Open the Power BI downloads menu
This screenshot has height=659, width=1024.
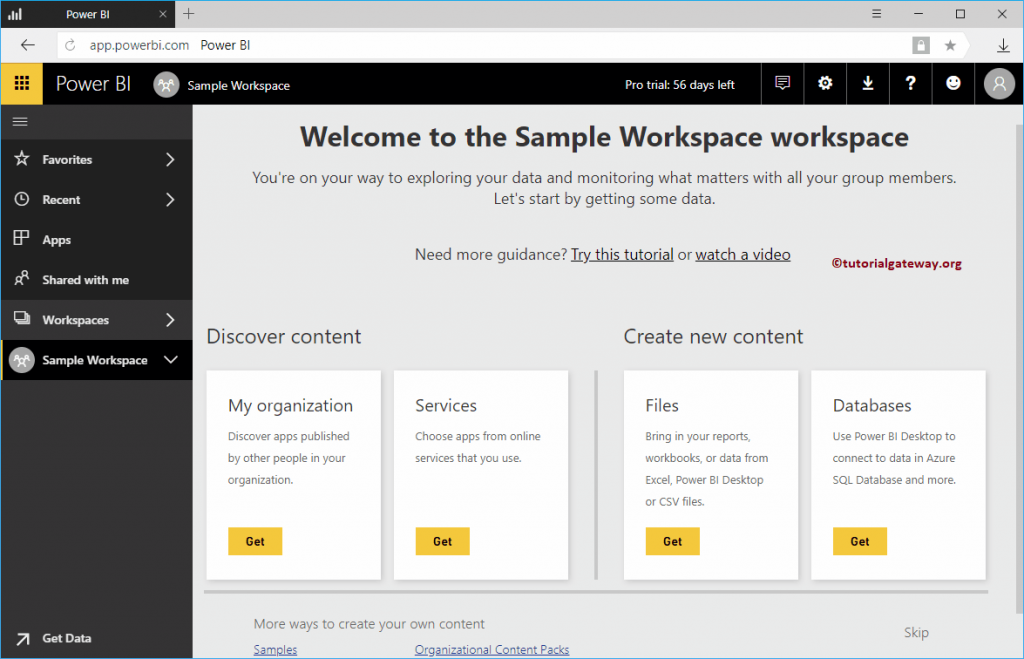pyautogui.click(x=867, y=83)
